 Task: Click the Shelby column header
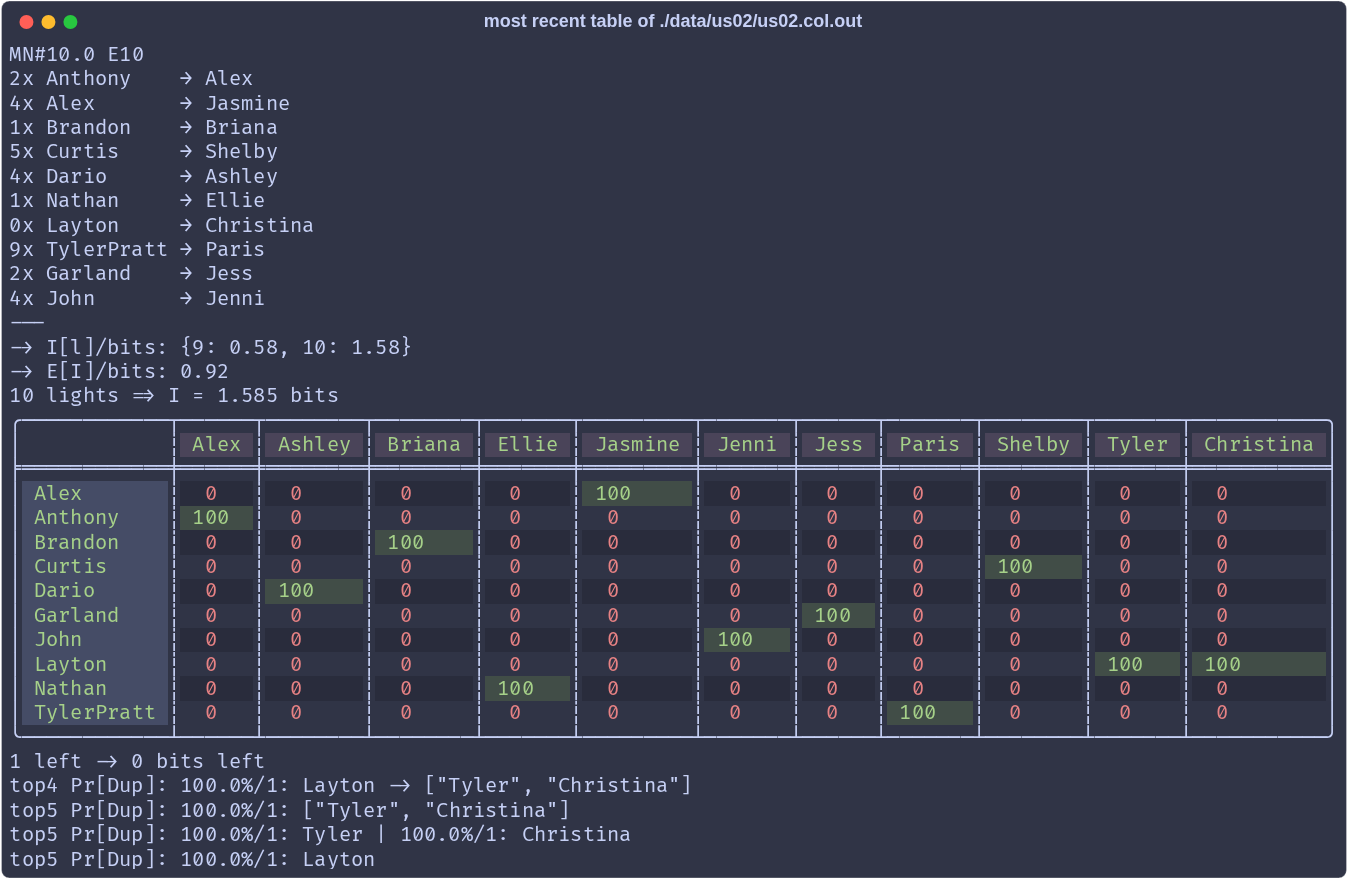click(1033, 445)
